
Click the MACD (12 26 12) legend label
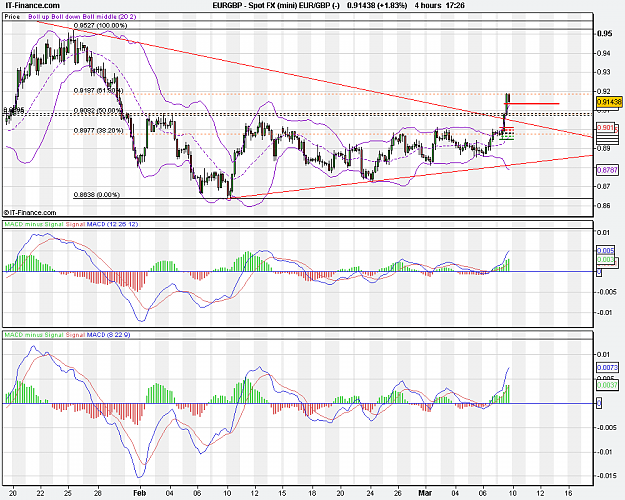(112, 224)
